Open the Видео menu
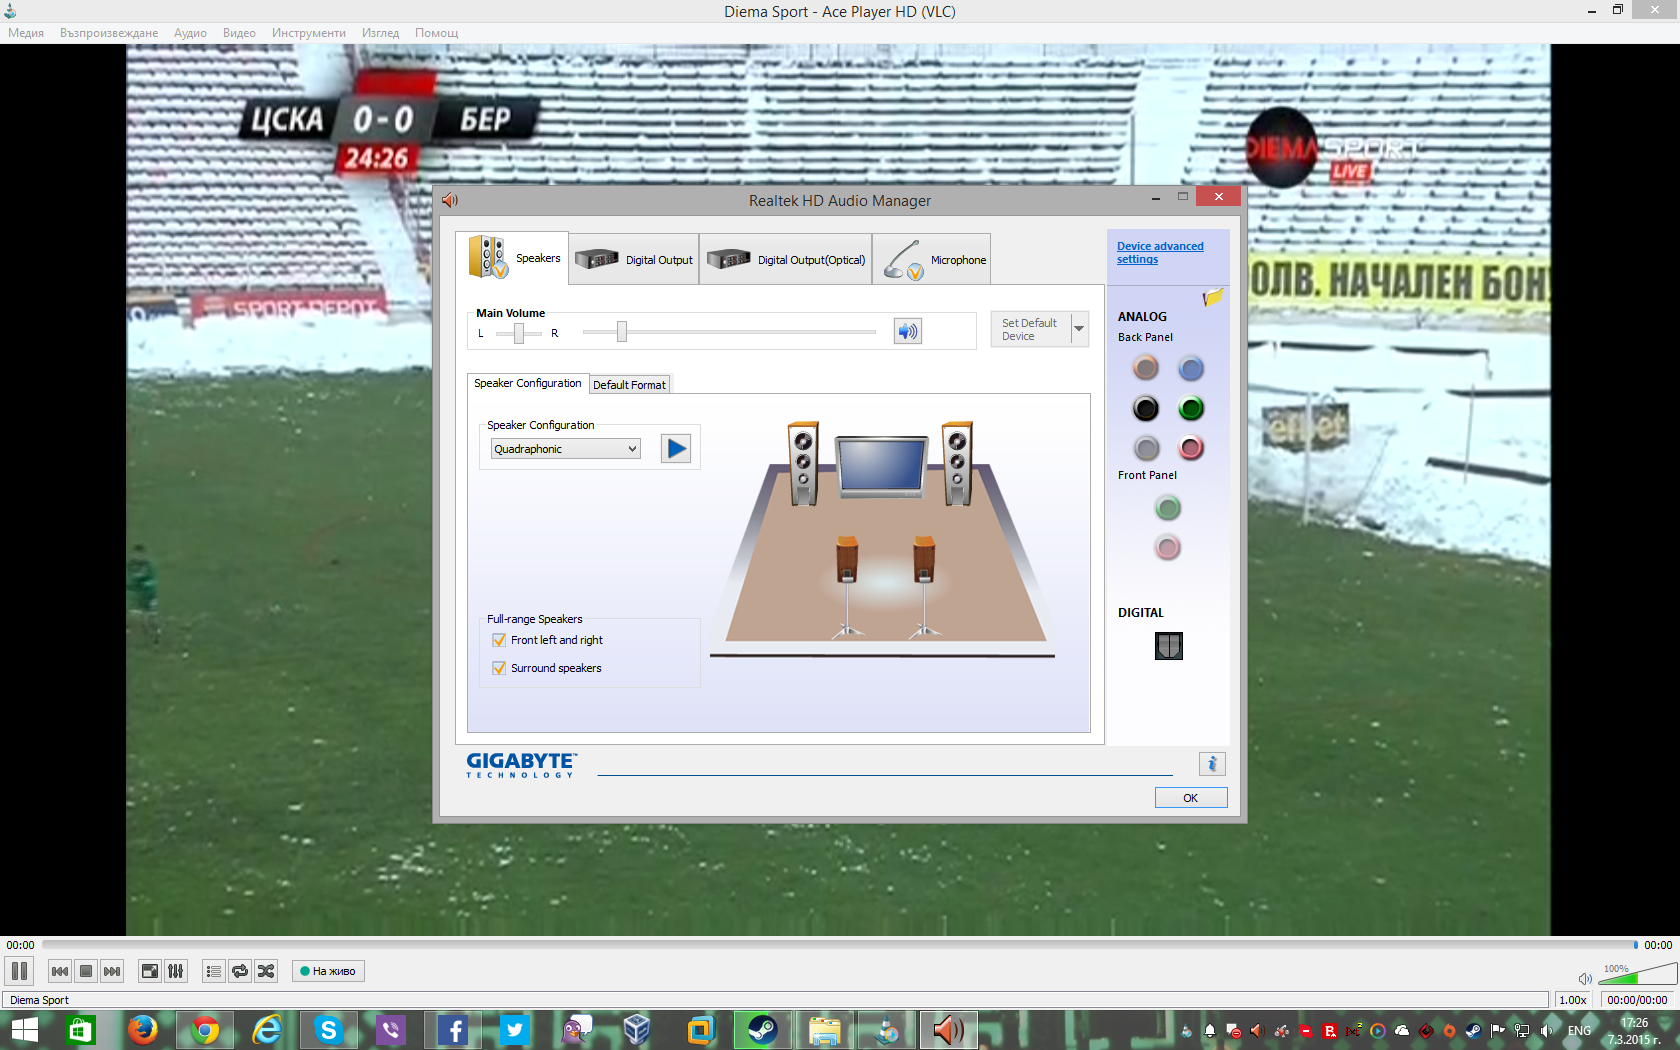 (239, 33)
